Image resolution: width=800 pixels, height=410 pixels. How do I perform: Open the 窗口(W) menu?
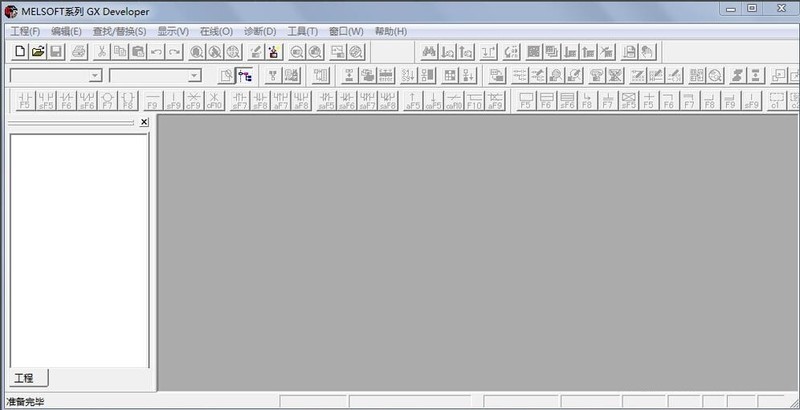pyautogui.click(x=346, y=32)
